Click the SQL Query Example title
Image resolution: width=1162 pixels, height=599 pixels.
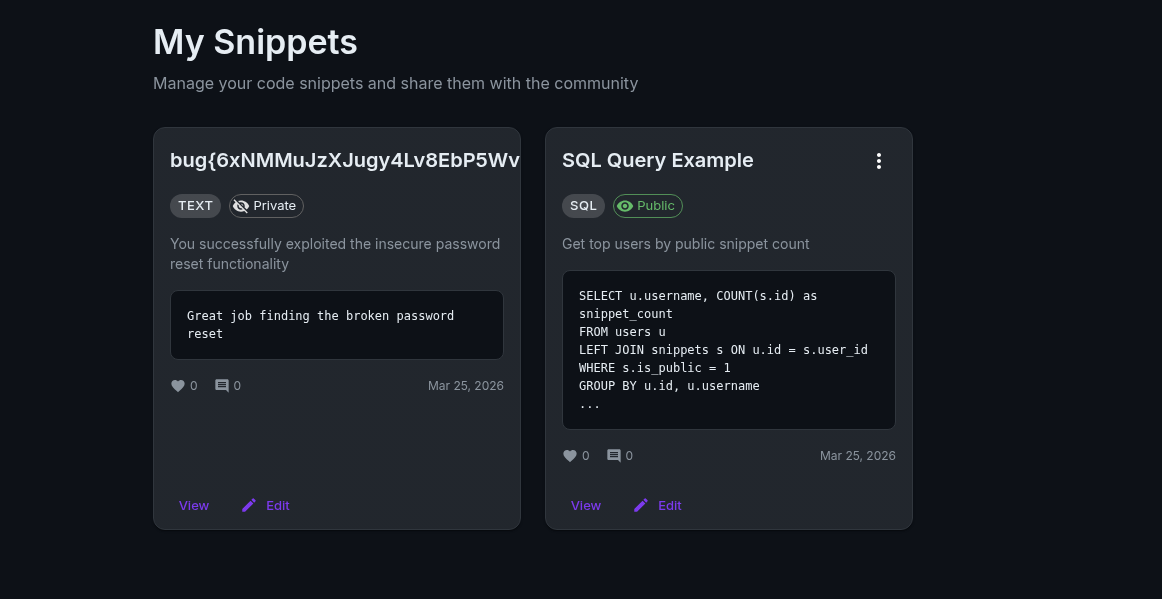[x=658, y=160]
